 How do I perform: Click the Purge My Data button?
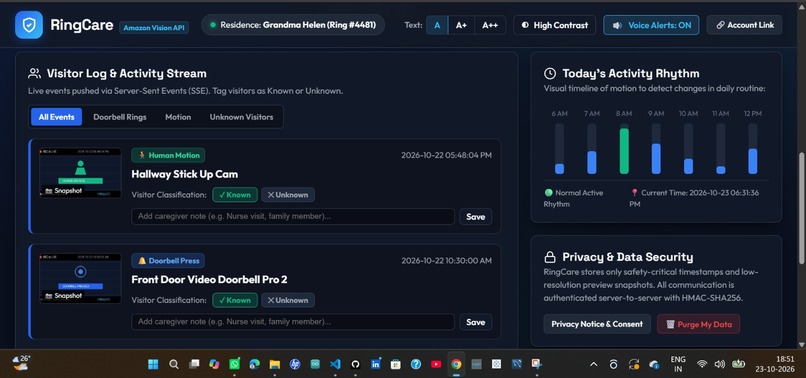[x=699, y=324]
